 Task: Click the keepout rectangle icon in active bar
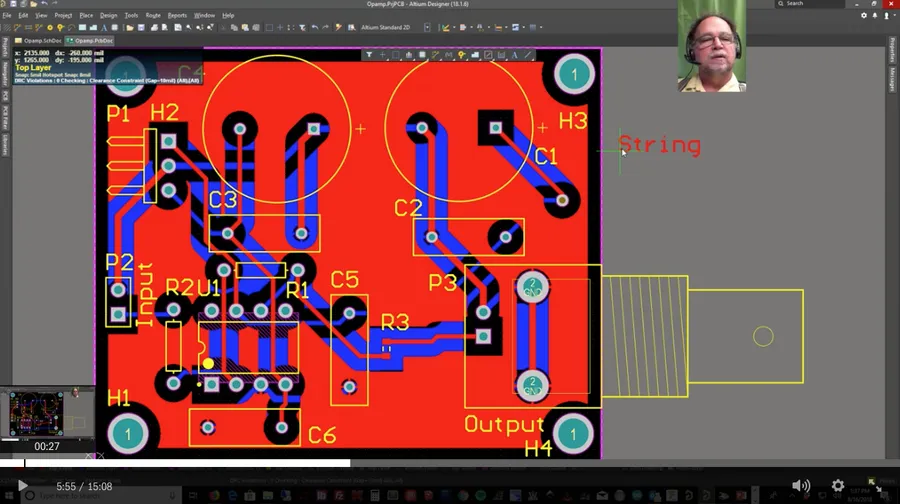click(488, 55)
